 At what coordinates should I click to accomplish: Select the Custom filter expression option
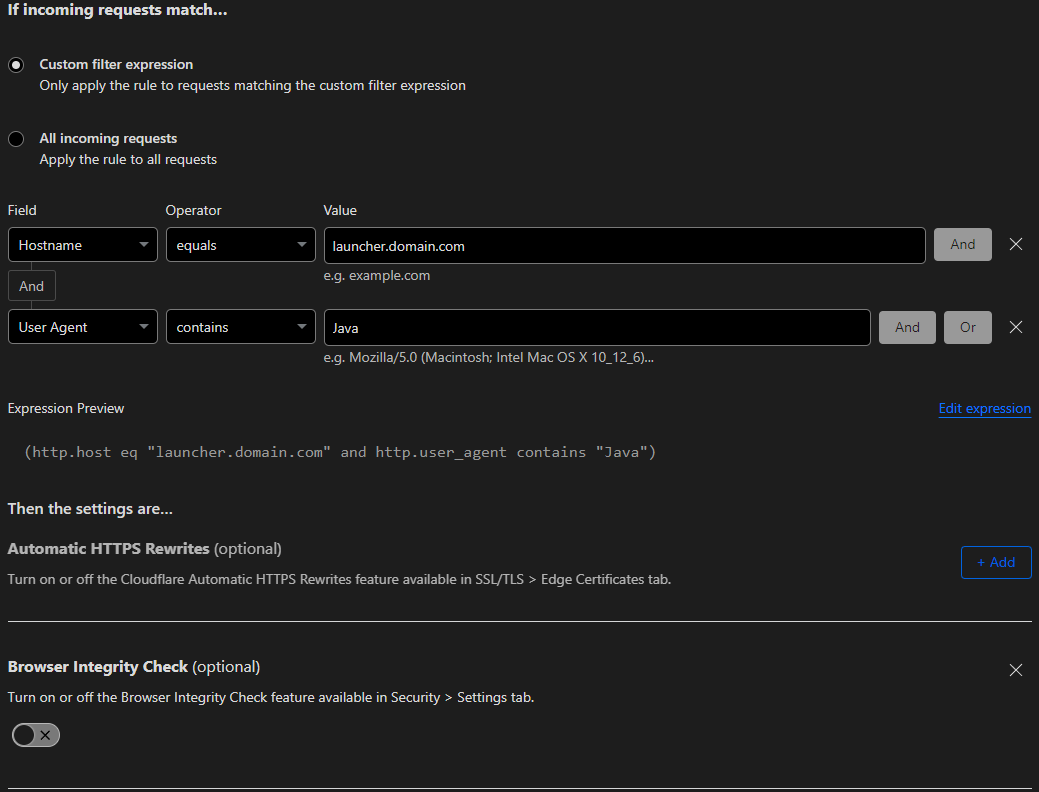(x=16, y=65)
